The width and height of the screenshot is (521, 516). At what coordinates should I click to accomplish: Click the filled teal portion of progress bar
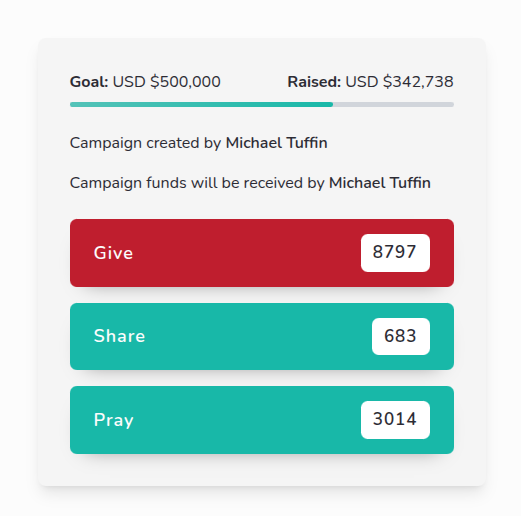pos(201,104)
